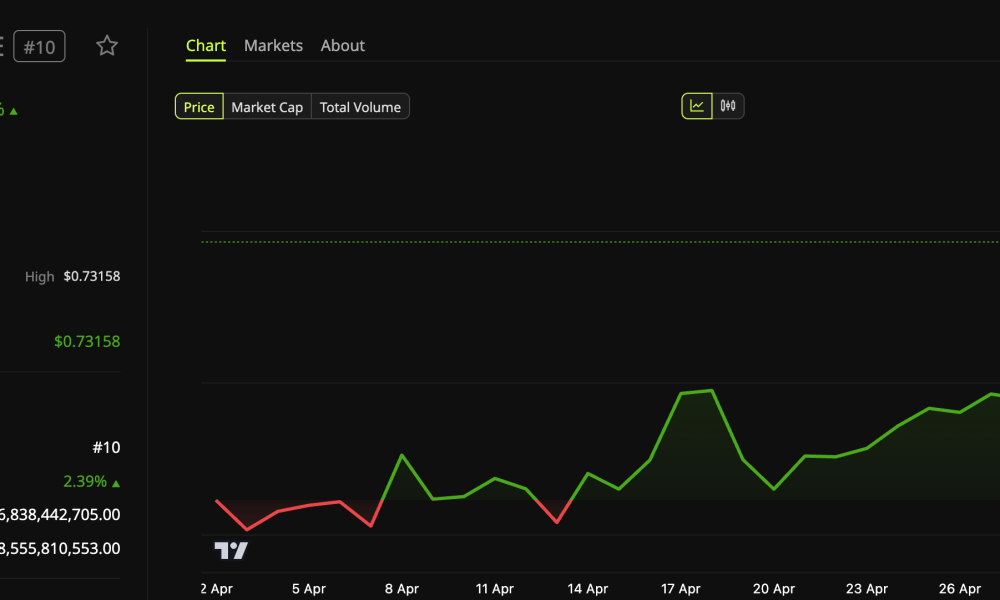Click the High label text

coord(40,277)
